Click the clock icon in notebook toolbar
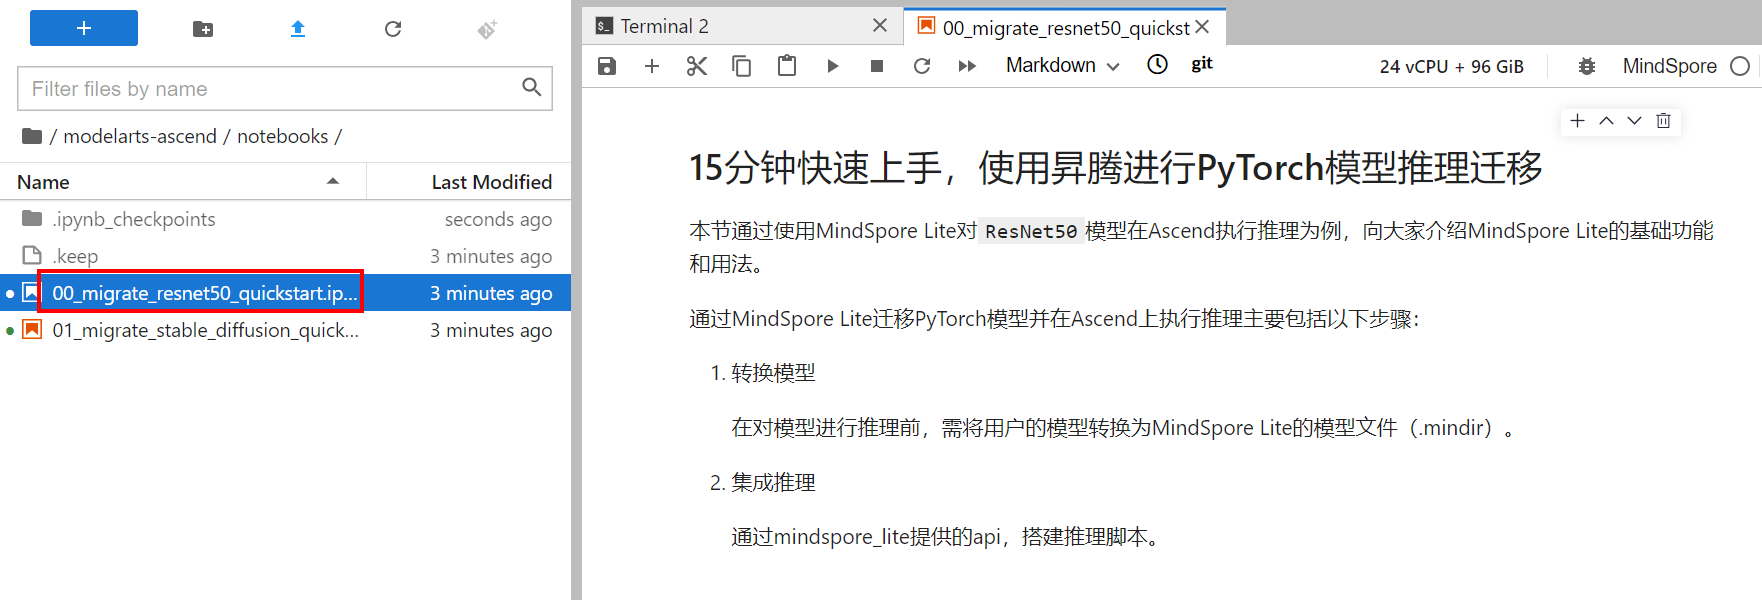This screenshot has width=1762, height=600. (x=1157, y=65)
